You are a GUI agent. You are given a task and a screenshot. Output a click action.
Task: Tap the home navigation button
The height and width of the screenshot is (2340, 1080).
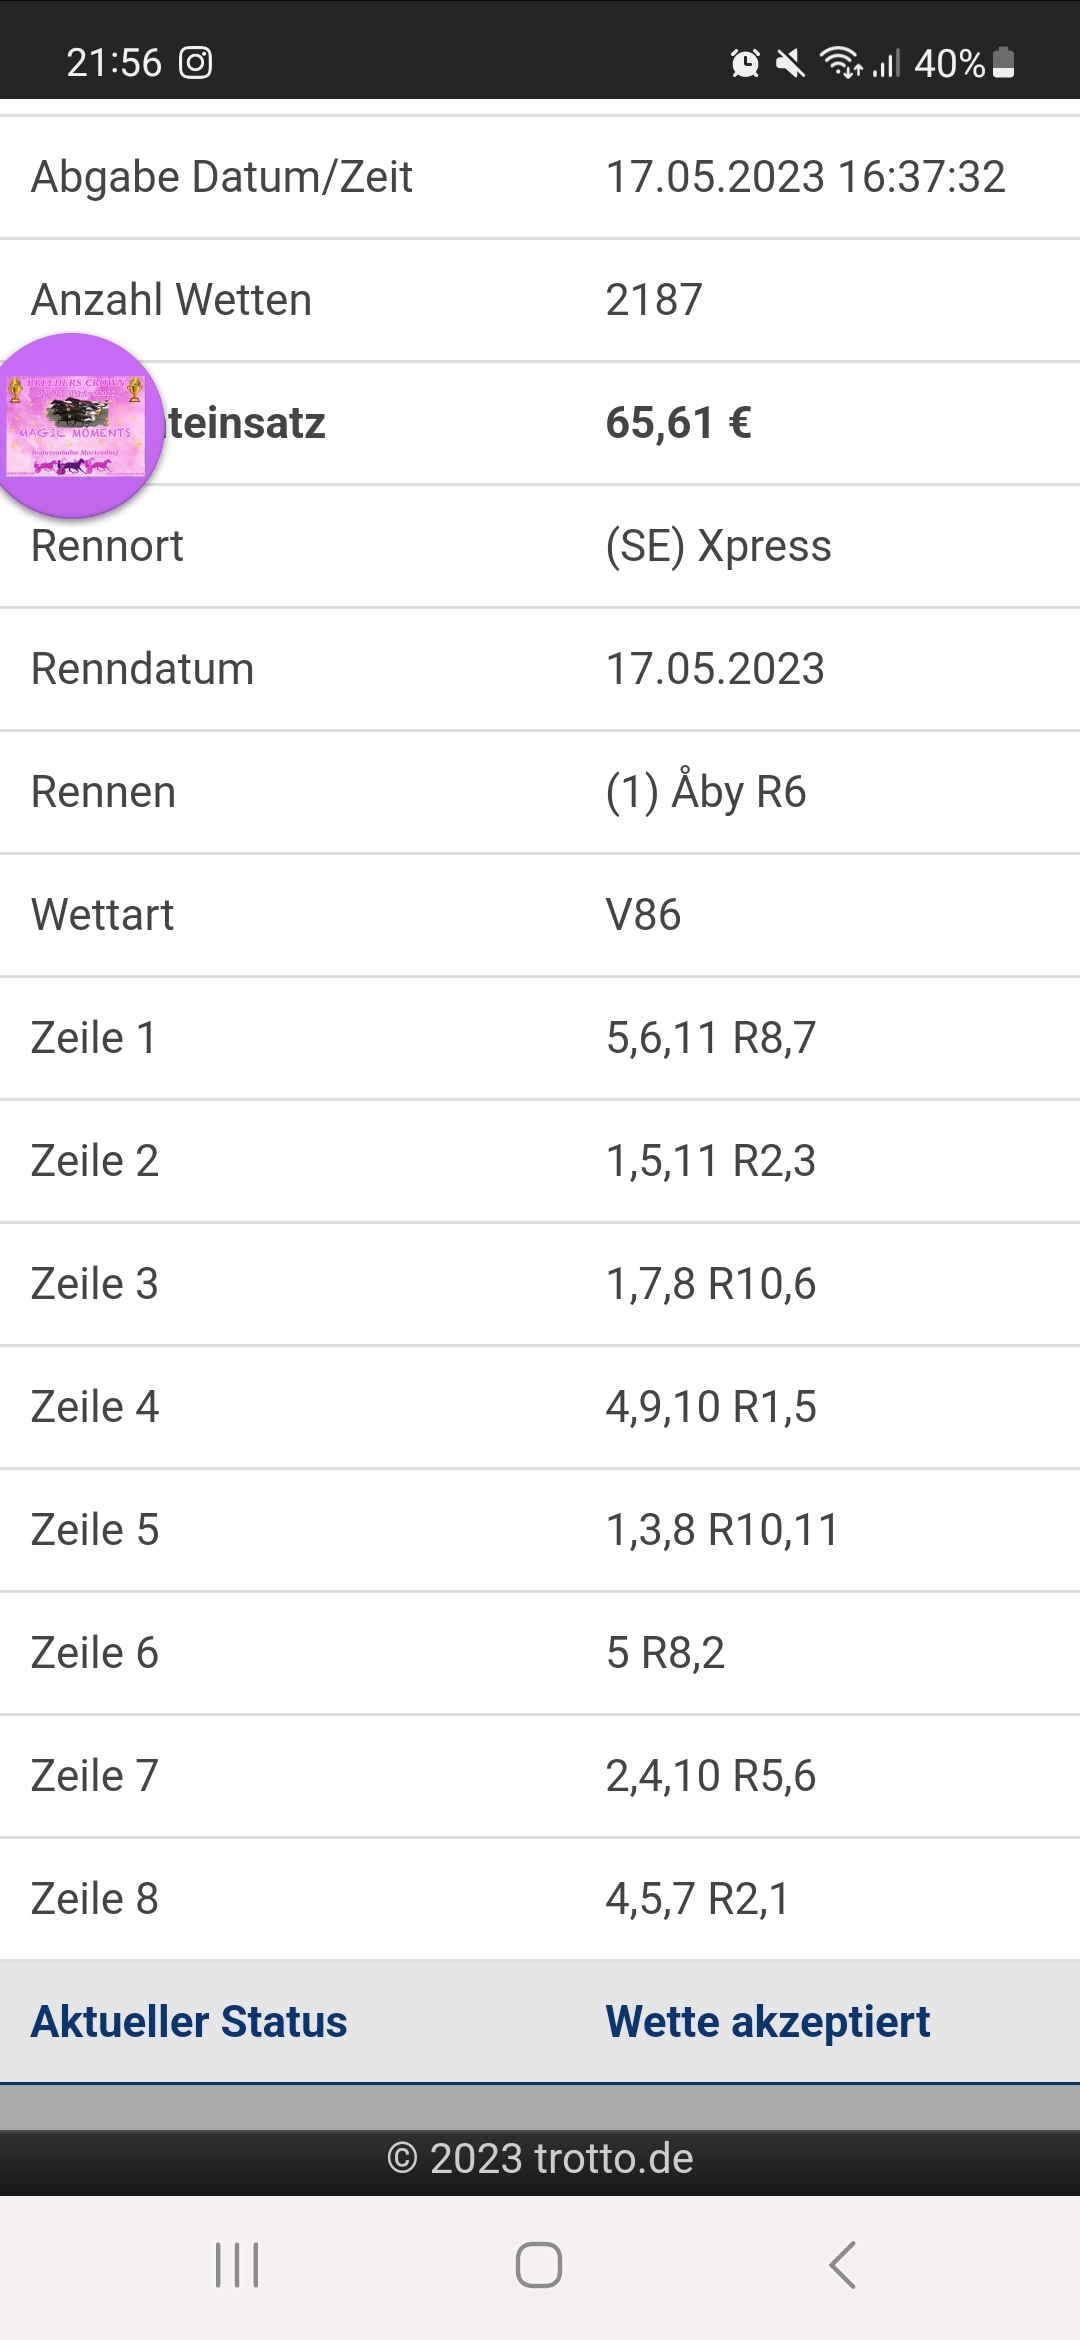[x=539, y=2265]
